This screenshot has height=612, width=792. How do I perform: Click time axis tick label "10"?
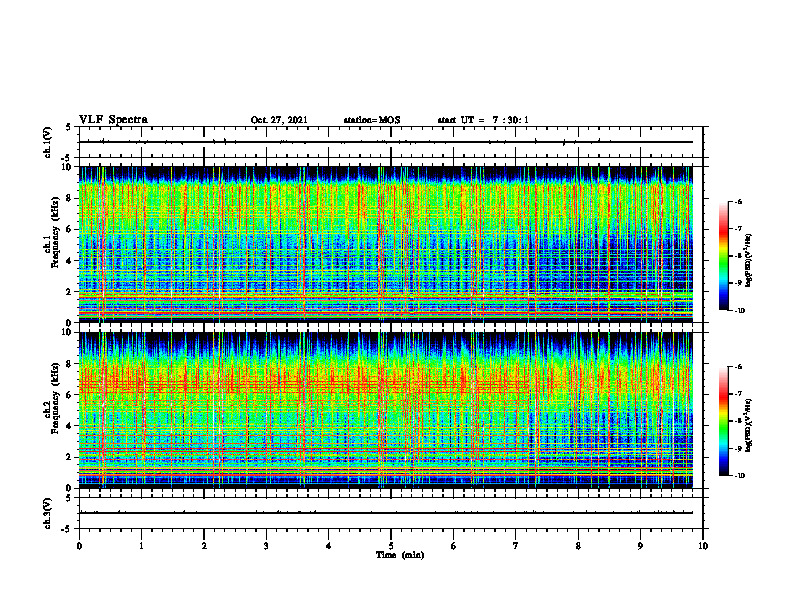click(703, 546)
